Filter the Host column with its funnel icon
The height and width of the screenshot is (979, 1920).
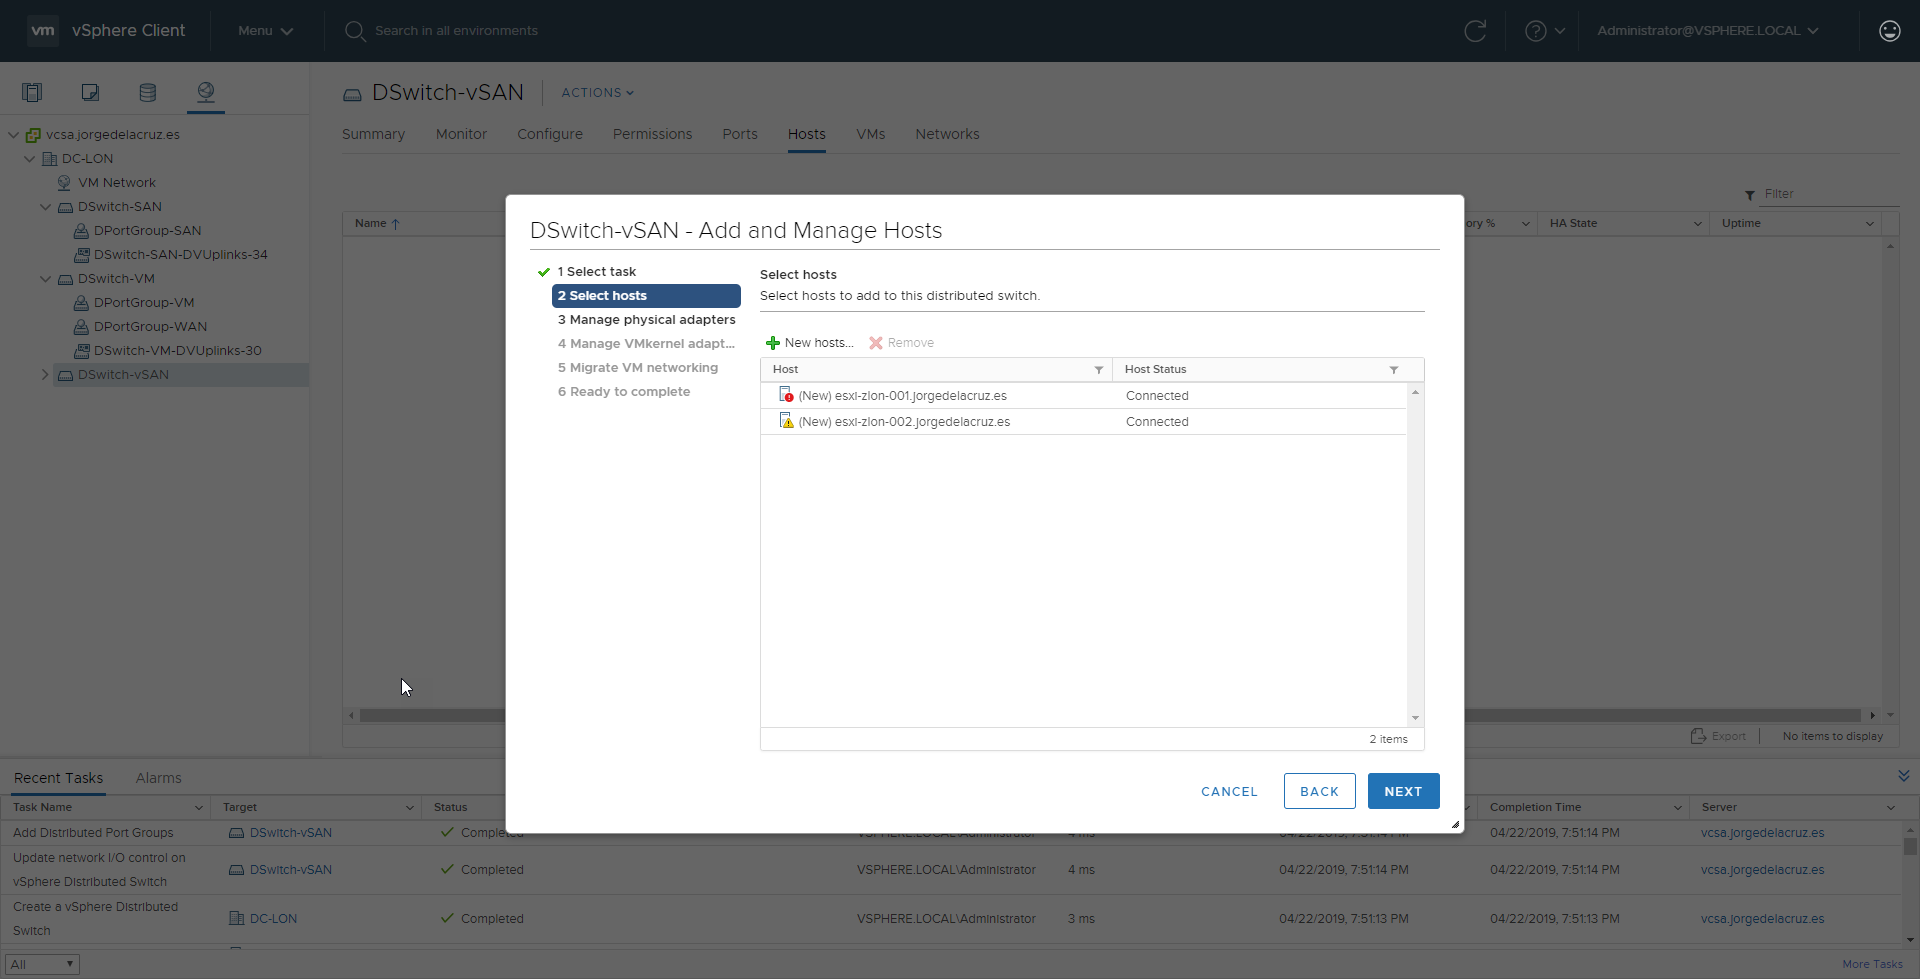1099,370
